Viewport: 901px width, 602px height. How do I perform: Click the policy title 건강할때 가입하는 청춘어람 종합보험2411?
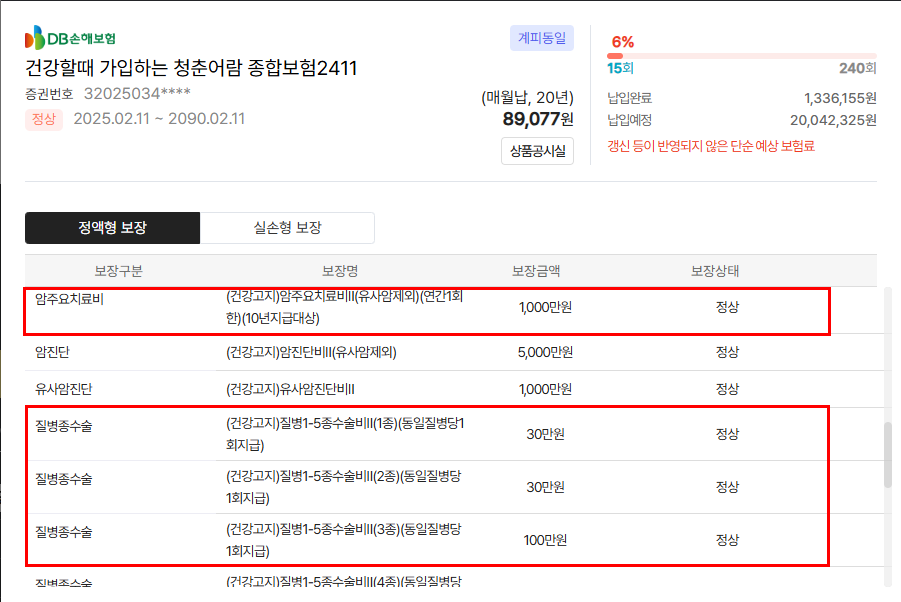191,68
